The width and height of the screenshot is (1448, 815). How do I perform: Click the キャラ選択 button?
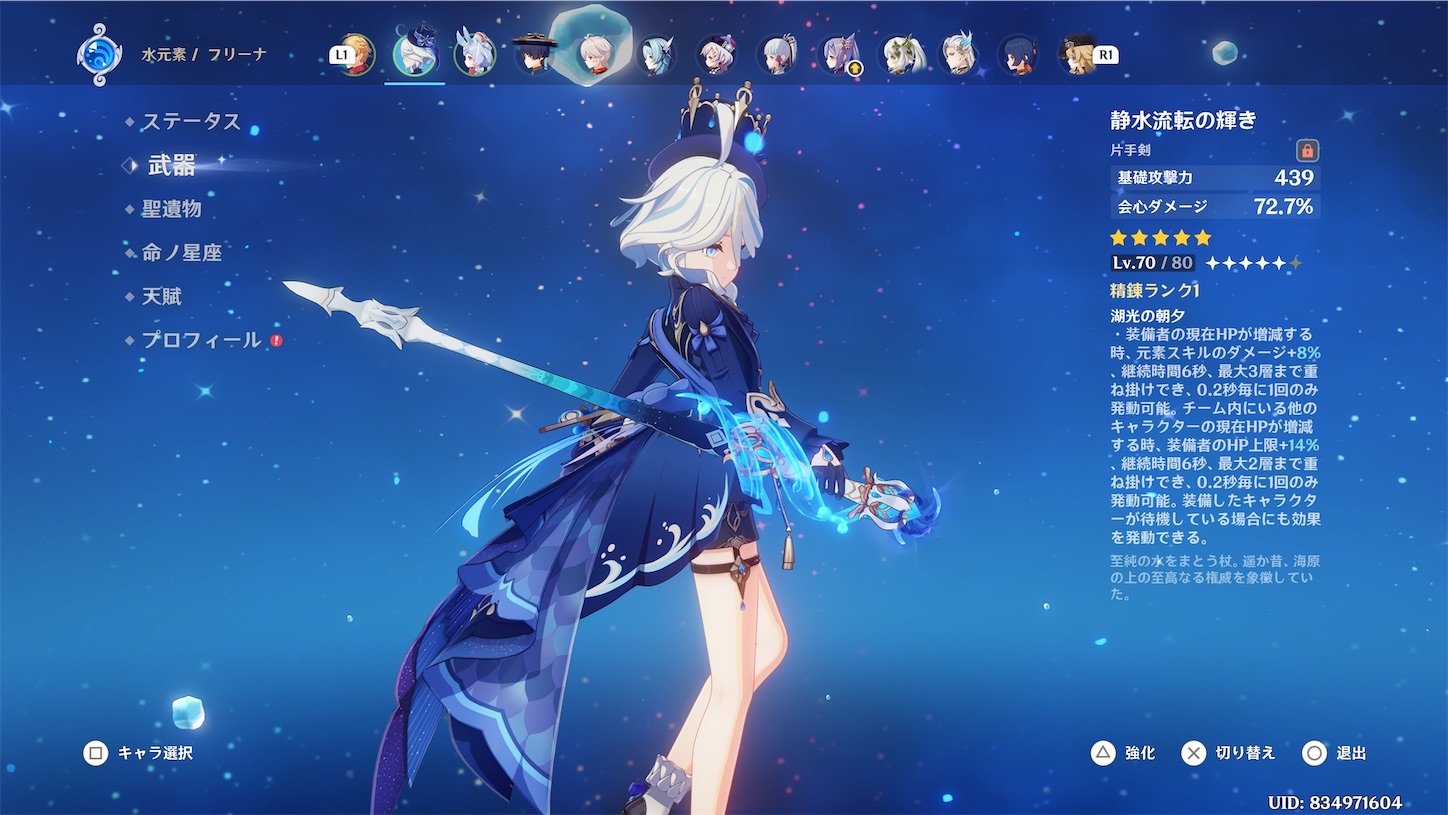click(x=138, y=753)
